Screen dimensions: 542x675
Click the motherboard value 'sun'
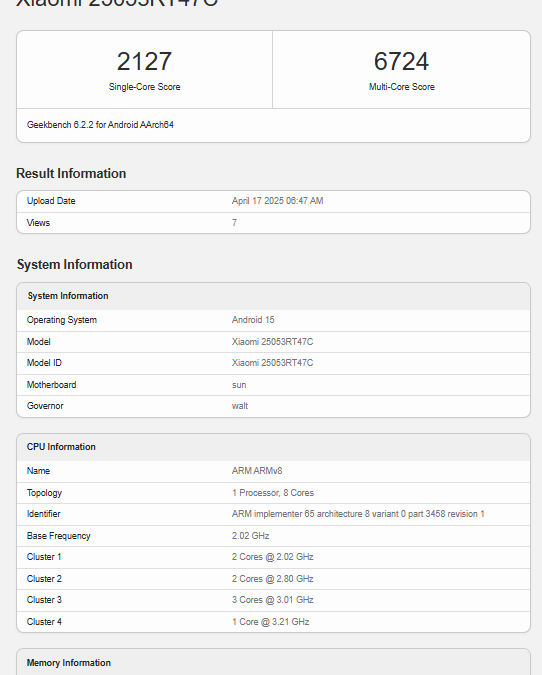pyautogui.click(x=239, y=385)
